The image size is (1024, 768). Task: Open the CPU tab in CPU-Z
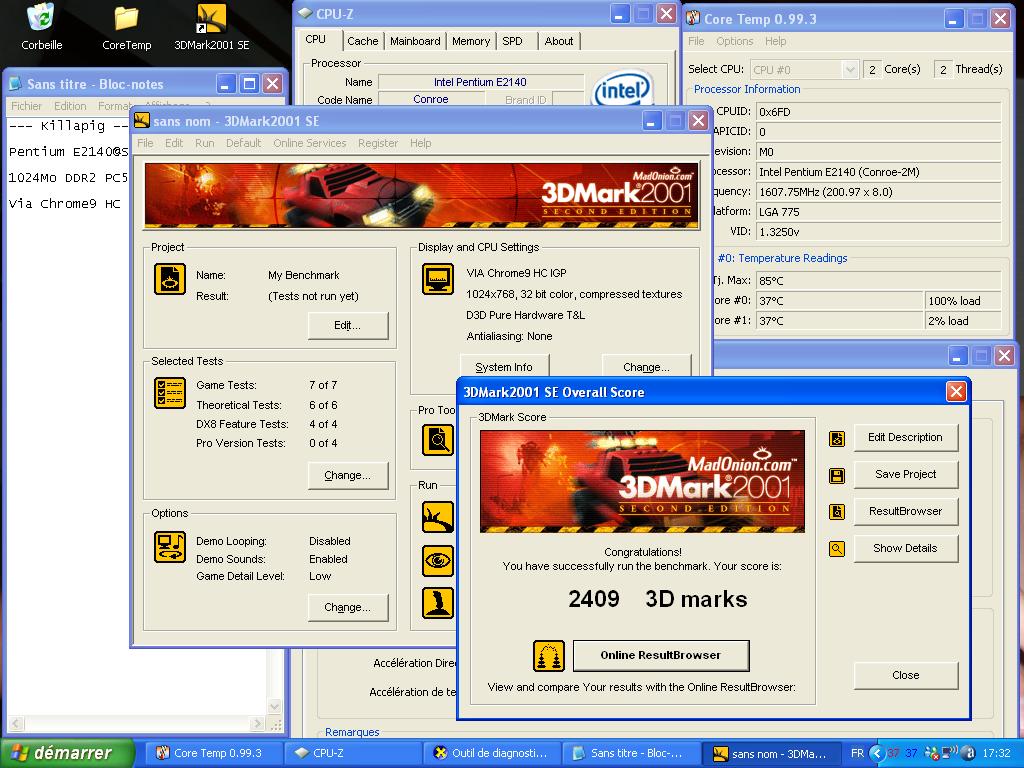315,40
